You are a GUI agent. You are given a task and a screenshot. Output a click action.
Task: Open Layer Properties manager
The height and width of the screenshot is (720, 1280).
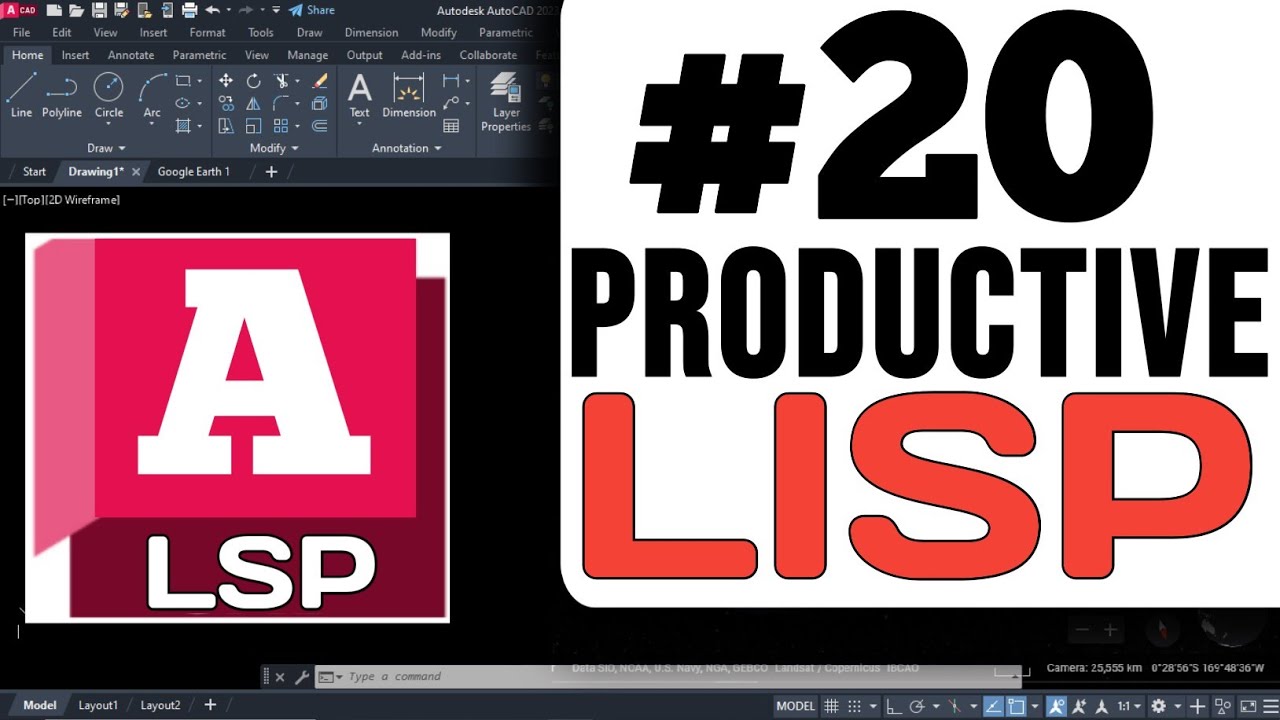click(506, 102)
